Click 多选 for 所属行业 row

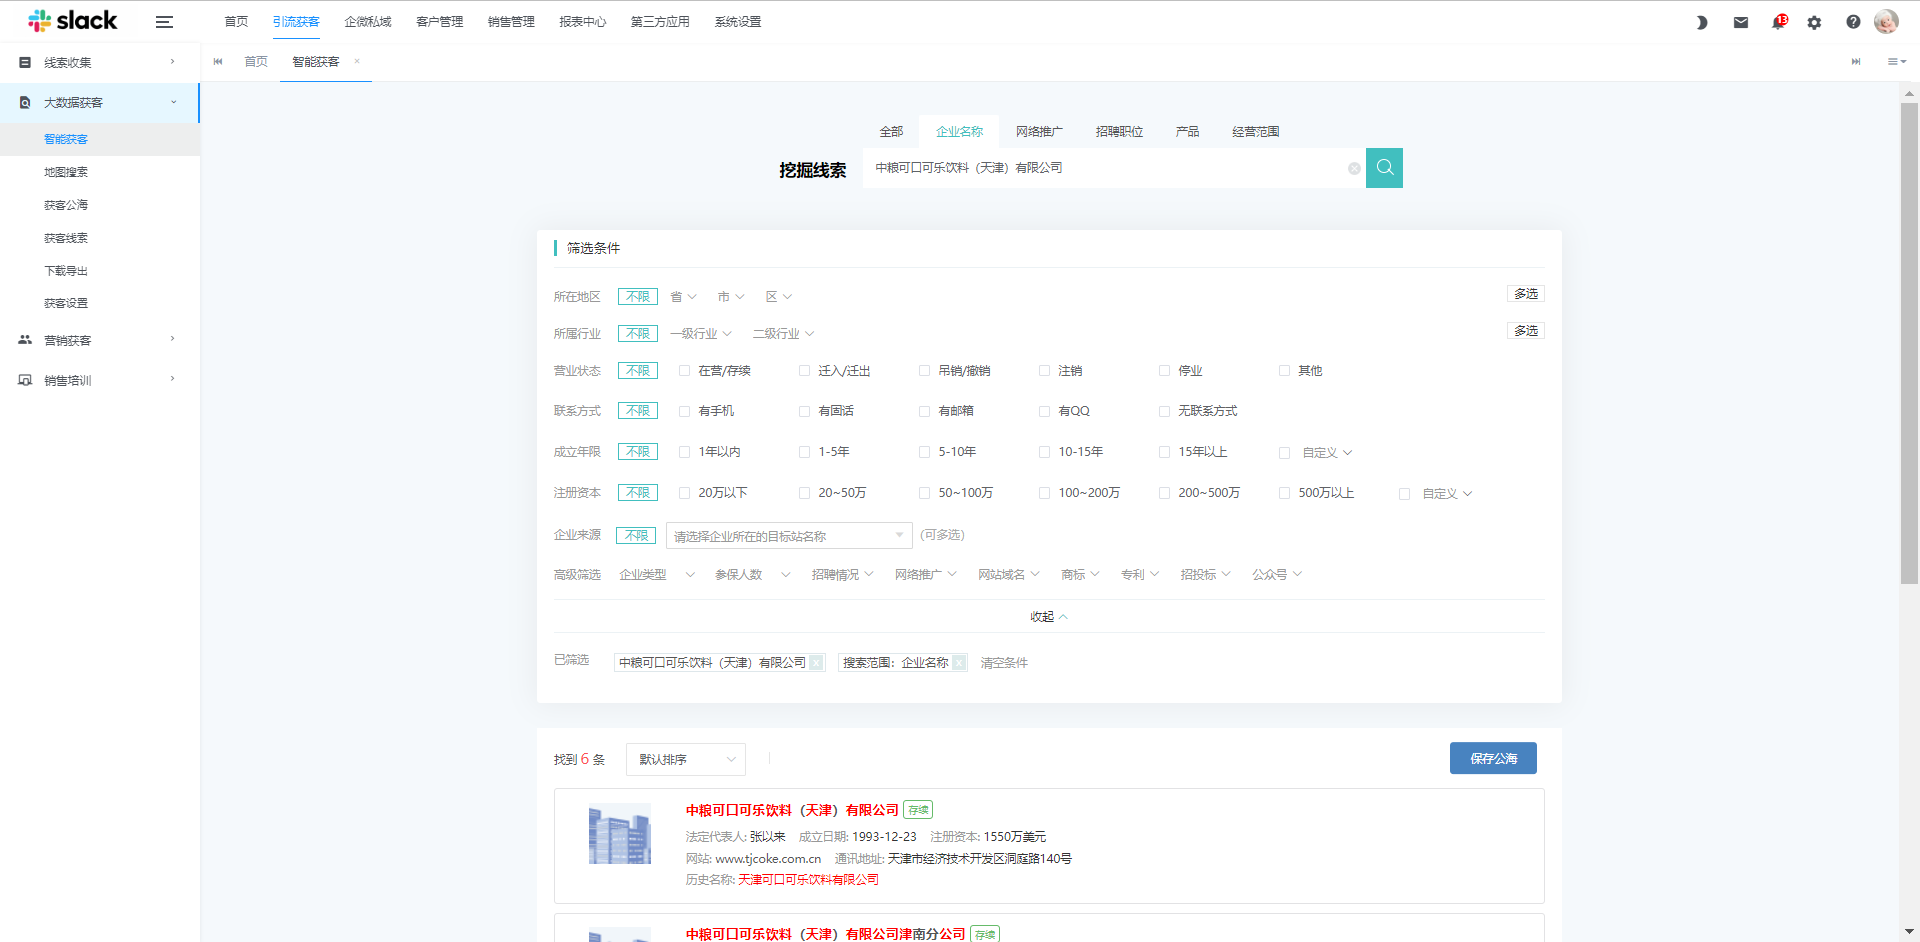(x=1526, y=331)
